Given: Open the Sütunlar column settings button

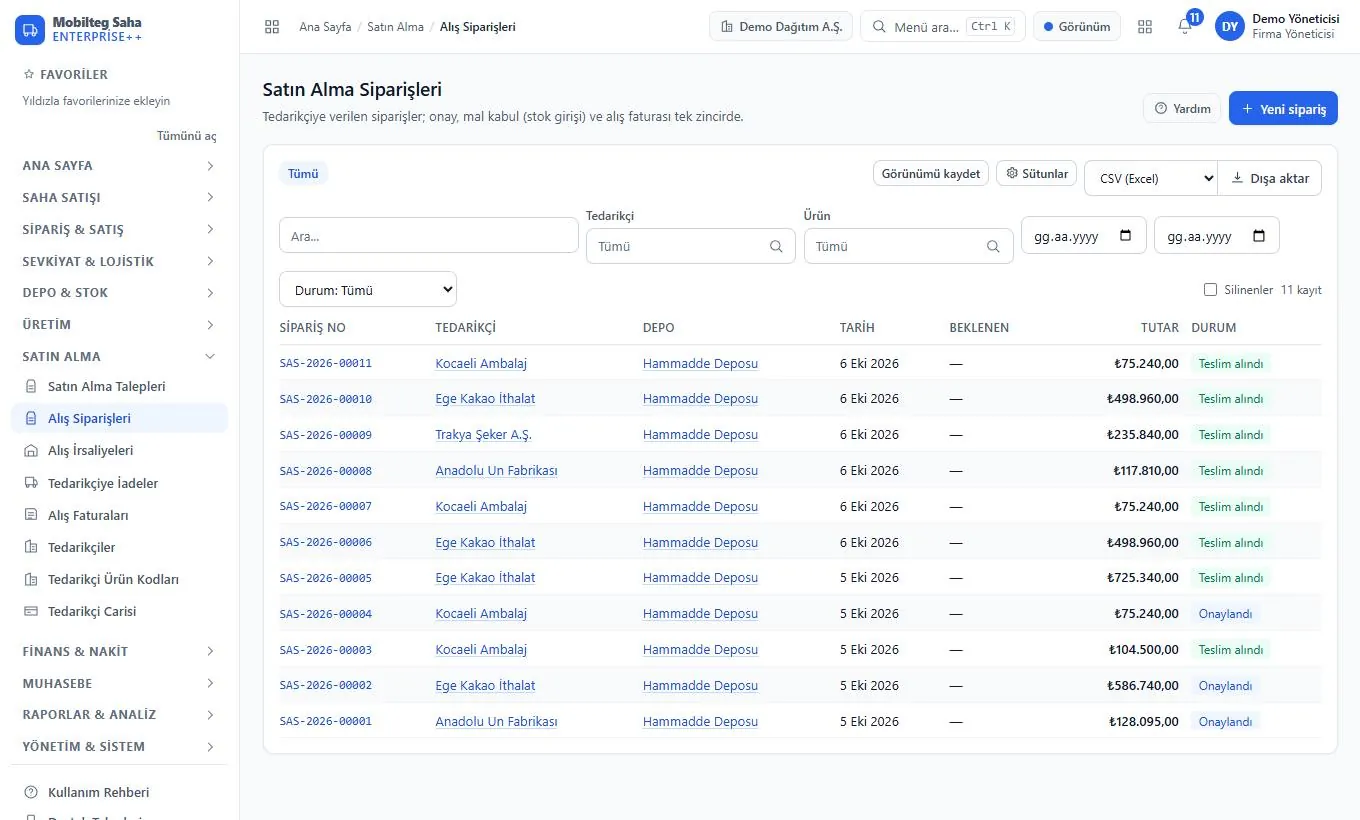Looking at the screenshot, I should pos(1037,173).
